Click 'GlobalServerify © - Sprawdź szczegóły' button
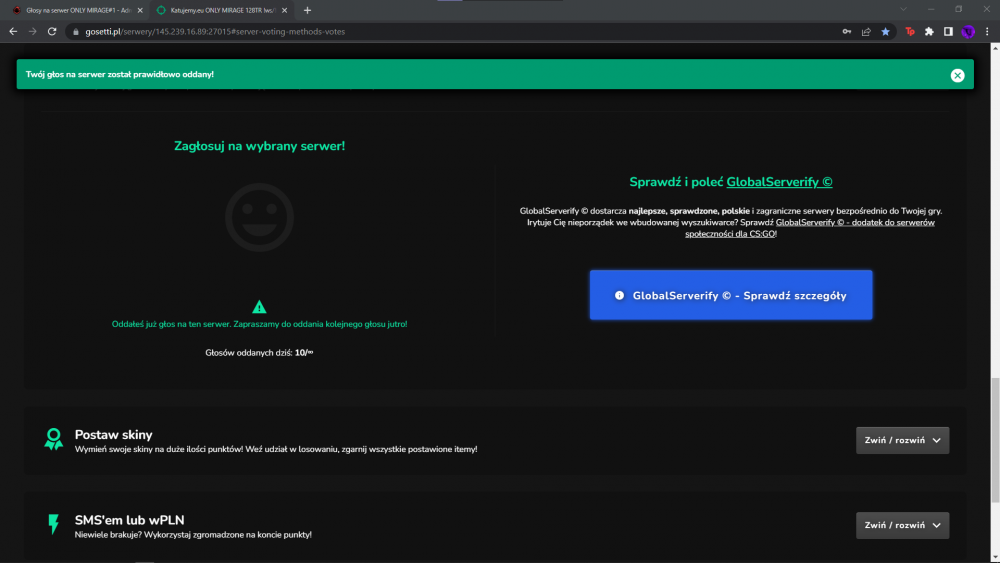The height and width of the screenshot is (563, 1000). (x=731, y=295)
